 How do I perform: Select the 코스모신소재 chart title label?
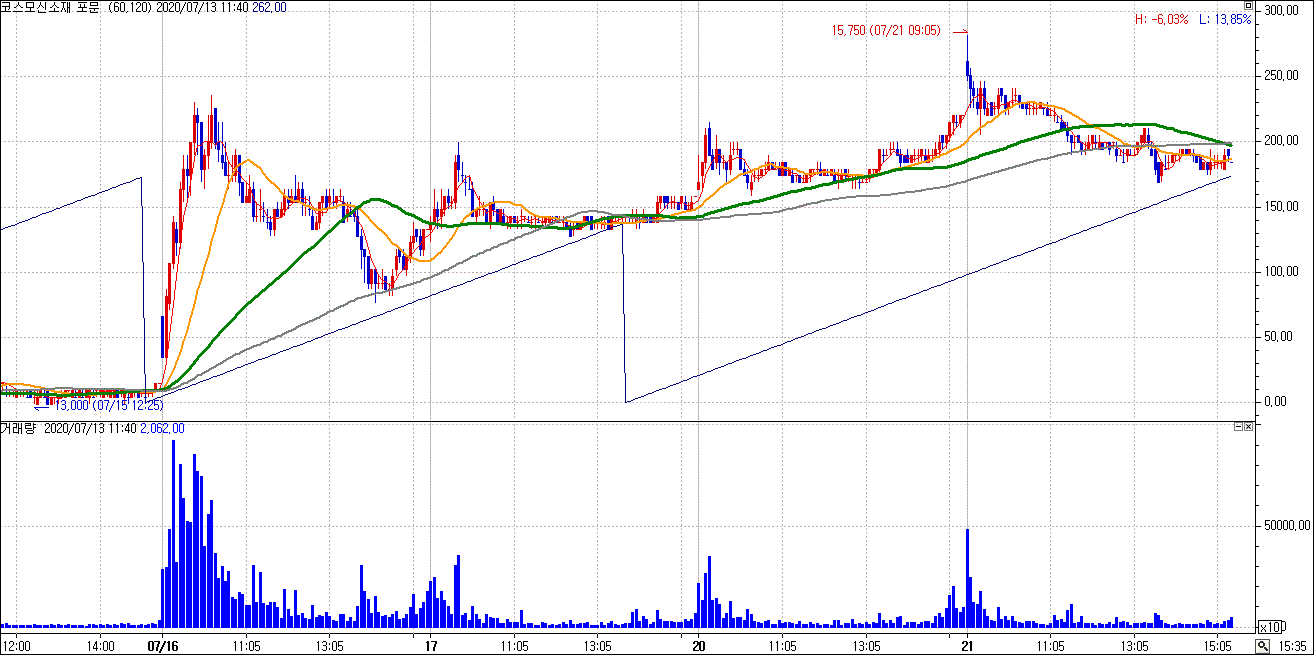[x=50, y=7]
